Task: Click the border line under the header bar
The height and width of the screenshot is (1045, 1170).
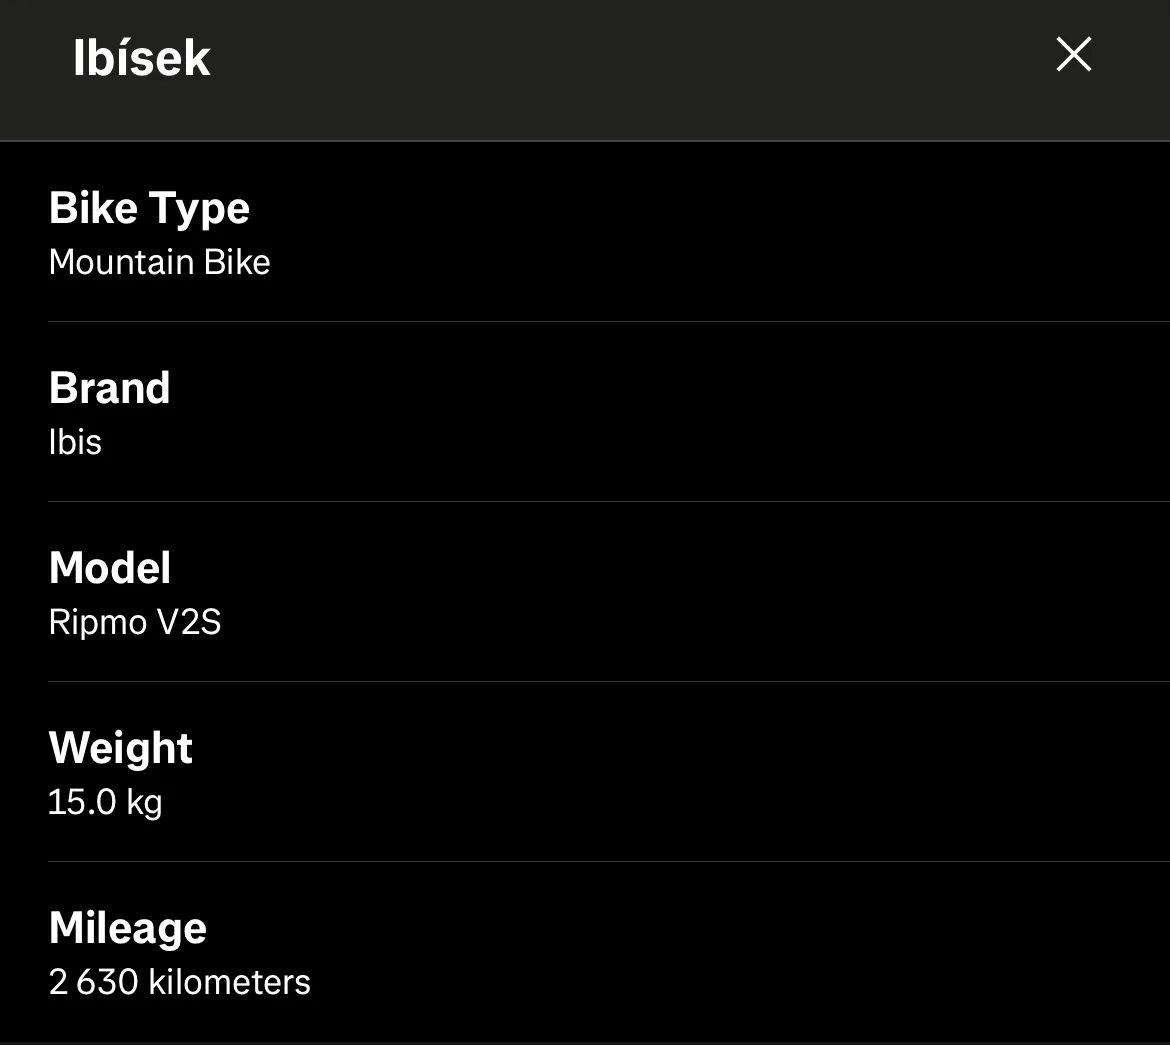Action: [585, 141]
